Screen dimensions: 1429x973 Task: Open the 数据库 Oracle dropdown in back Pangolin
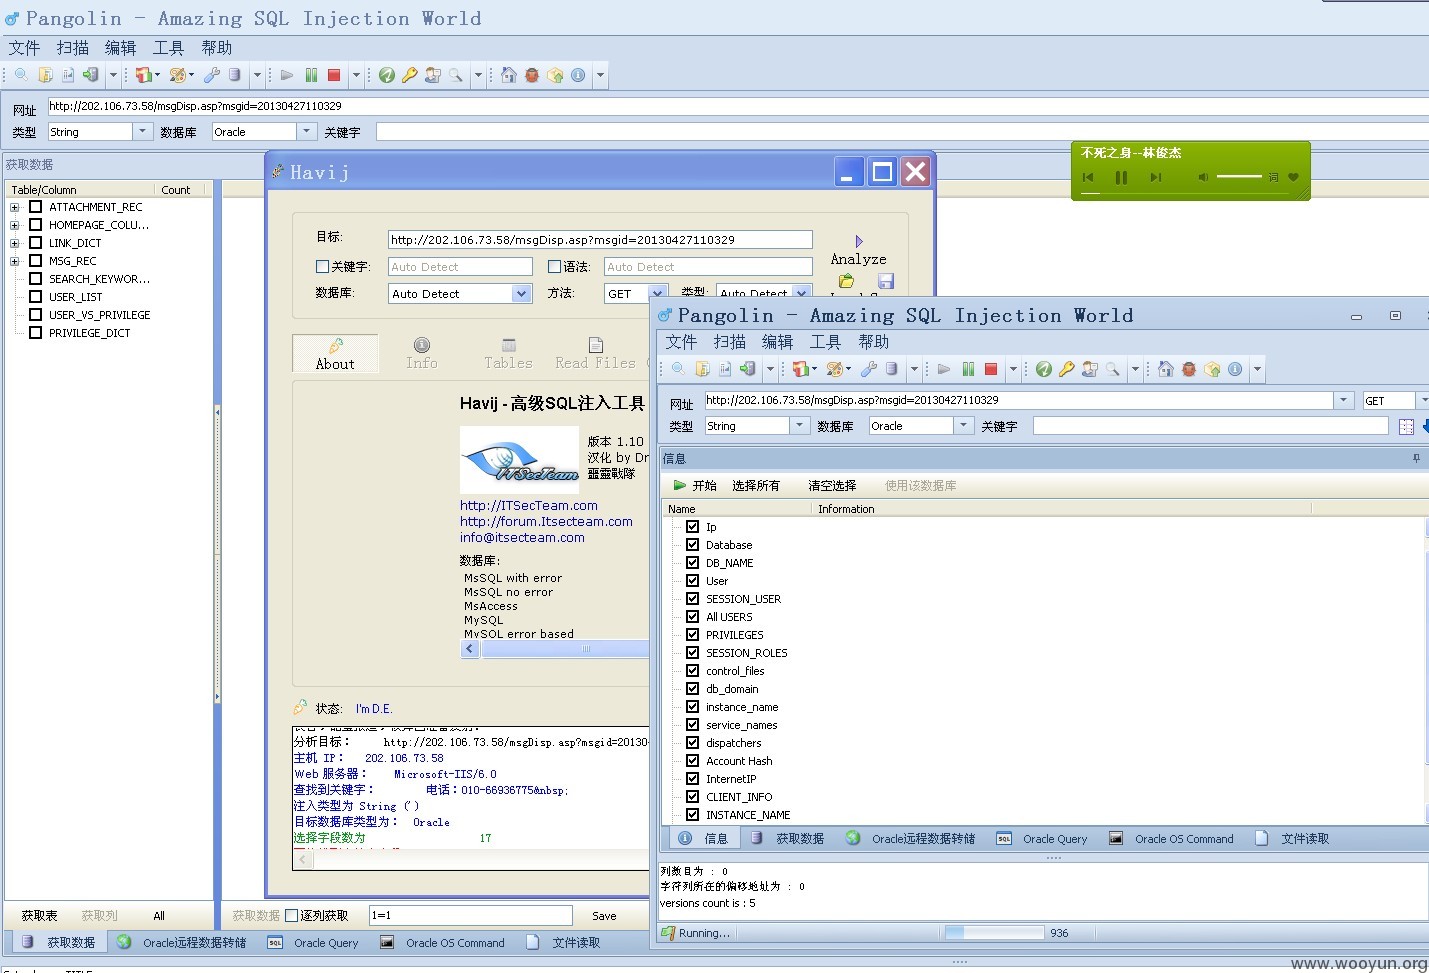(x=307, y=131)
